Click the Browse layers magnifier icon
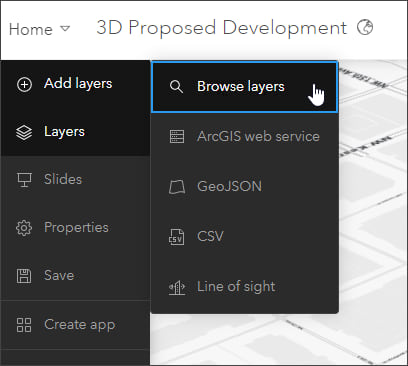This screenshot has height=366, width=408. 176,87
